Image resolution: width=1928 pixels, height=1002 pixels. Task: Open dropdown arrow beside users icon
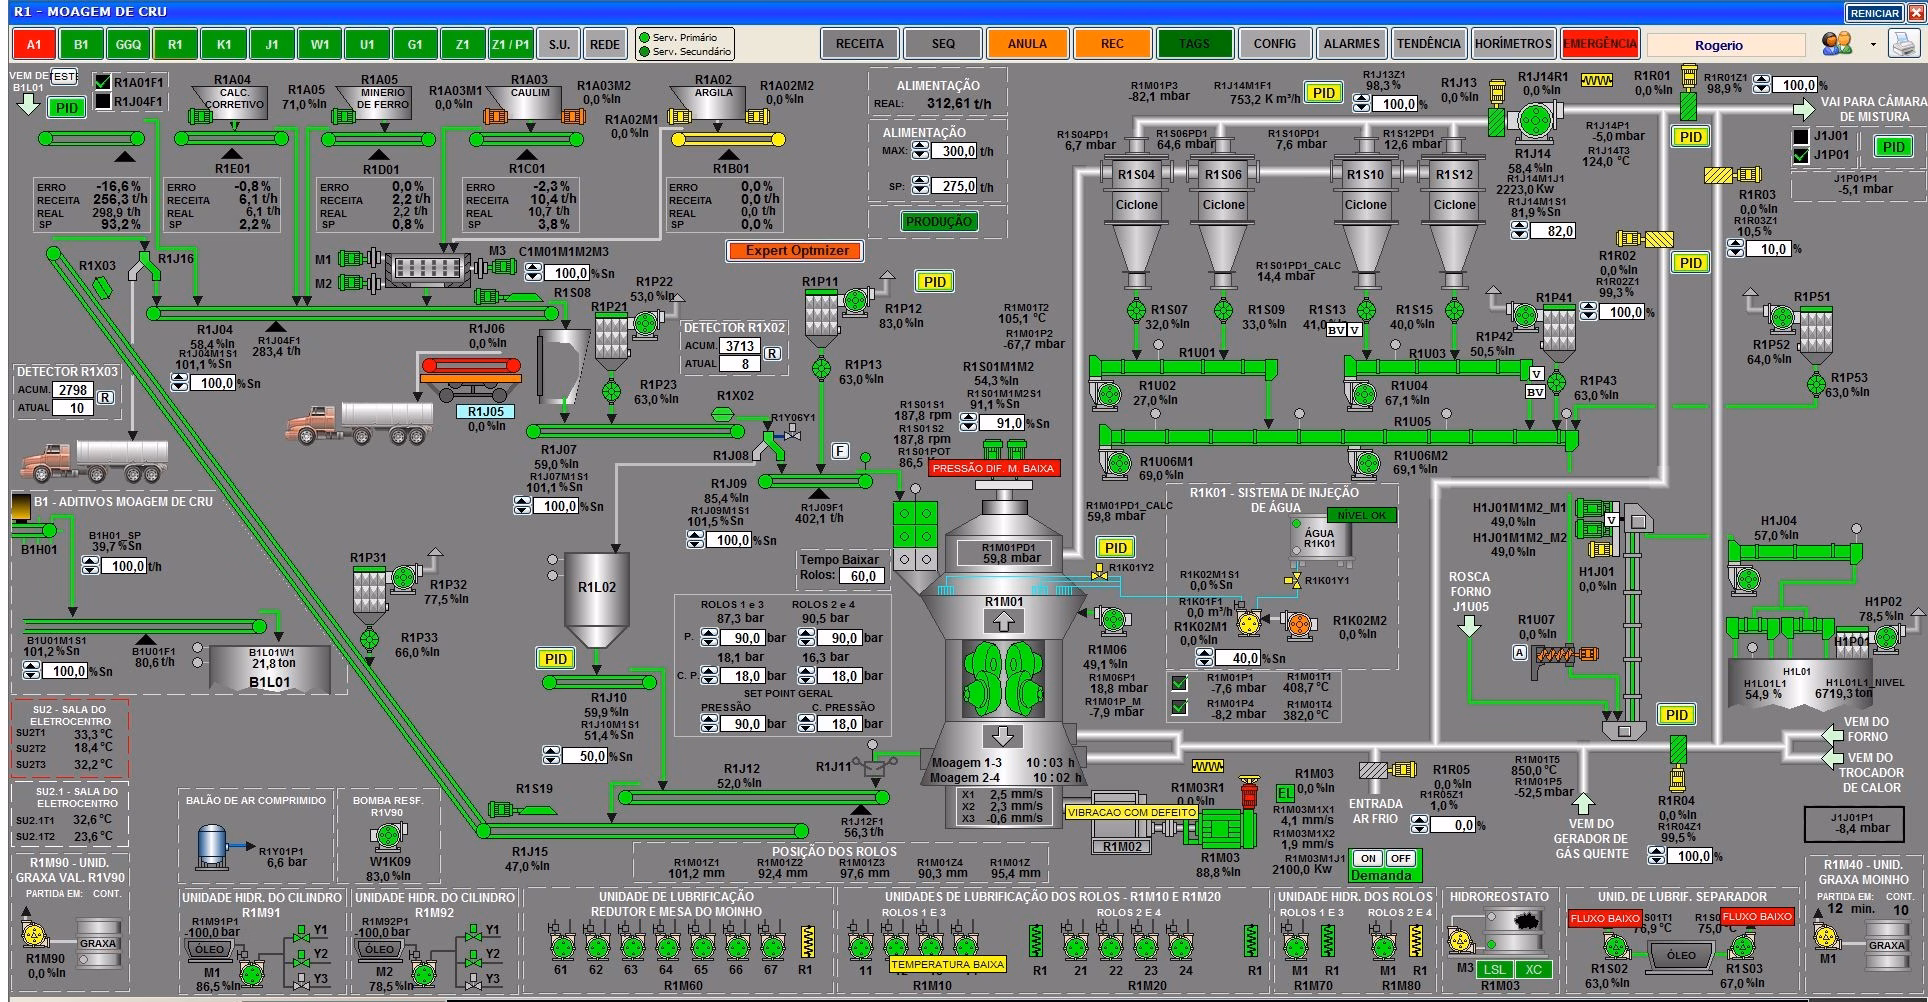[1873, 44]
